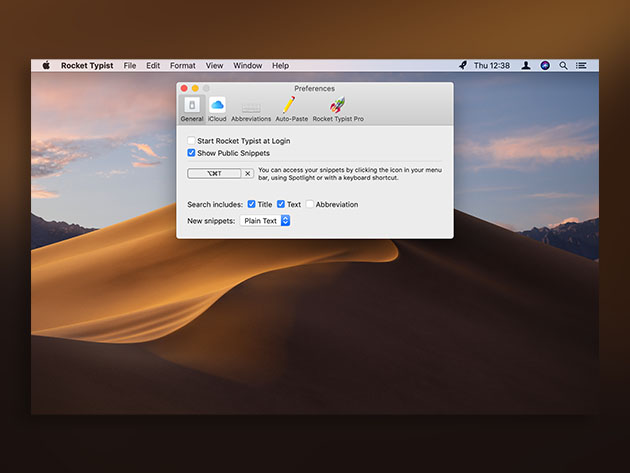Open the Rocket Typist app menu

point(87,66)
